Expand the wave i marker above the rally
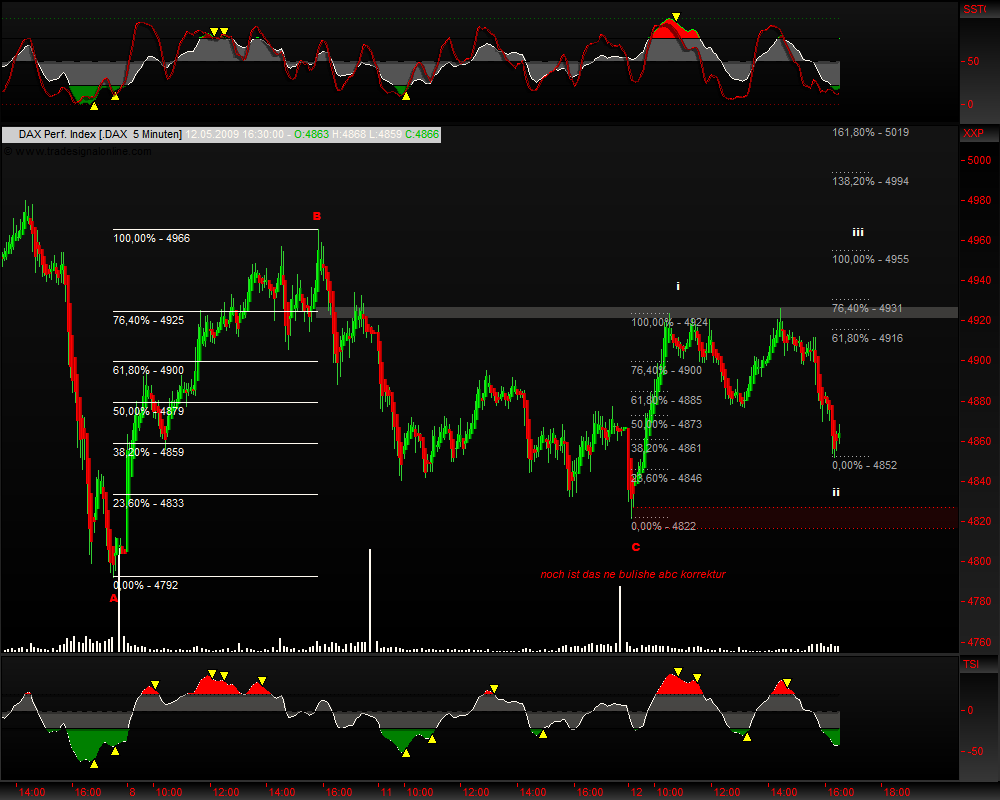This screenshot has height=800, width=1000. 677,286
